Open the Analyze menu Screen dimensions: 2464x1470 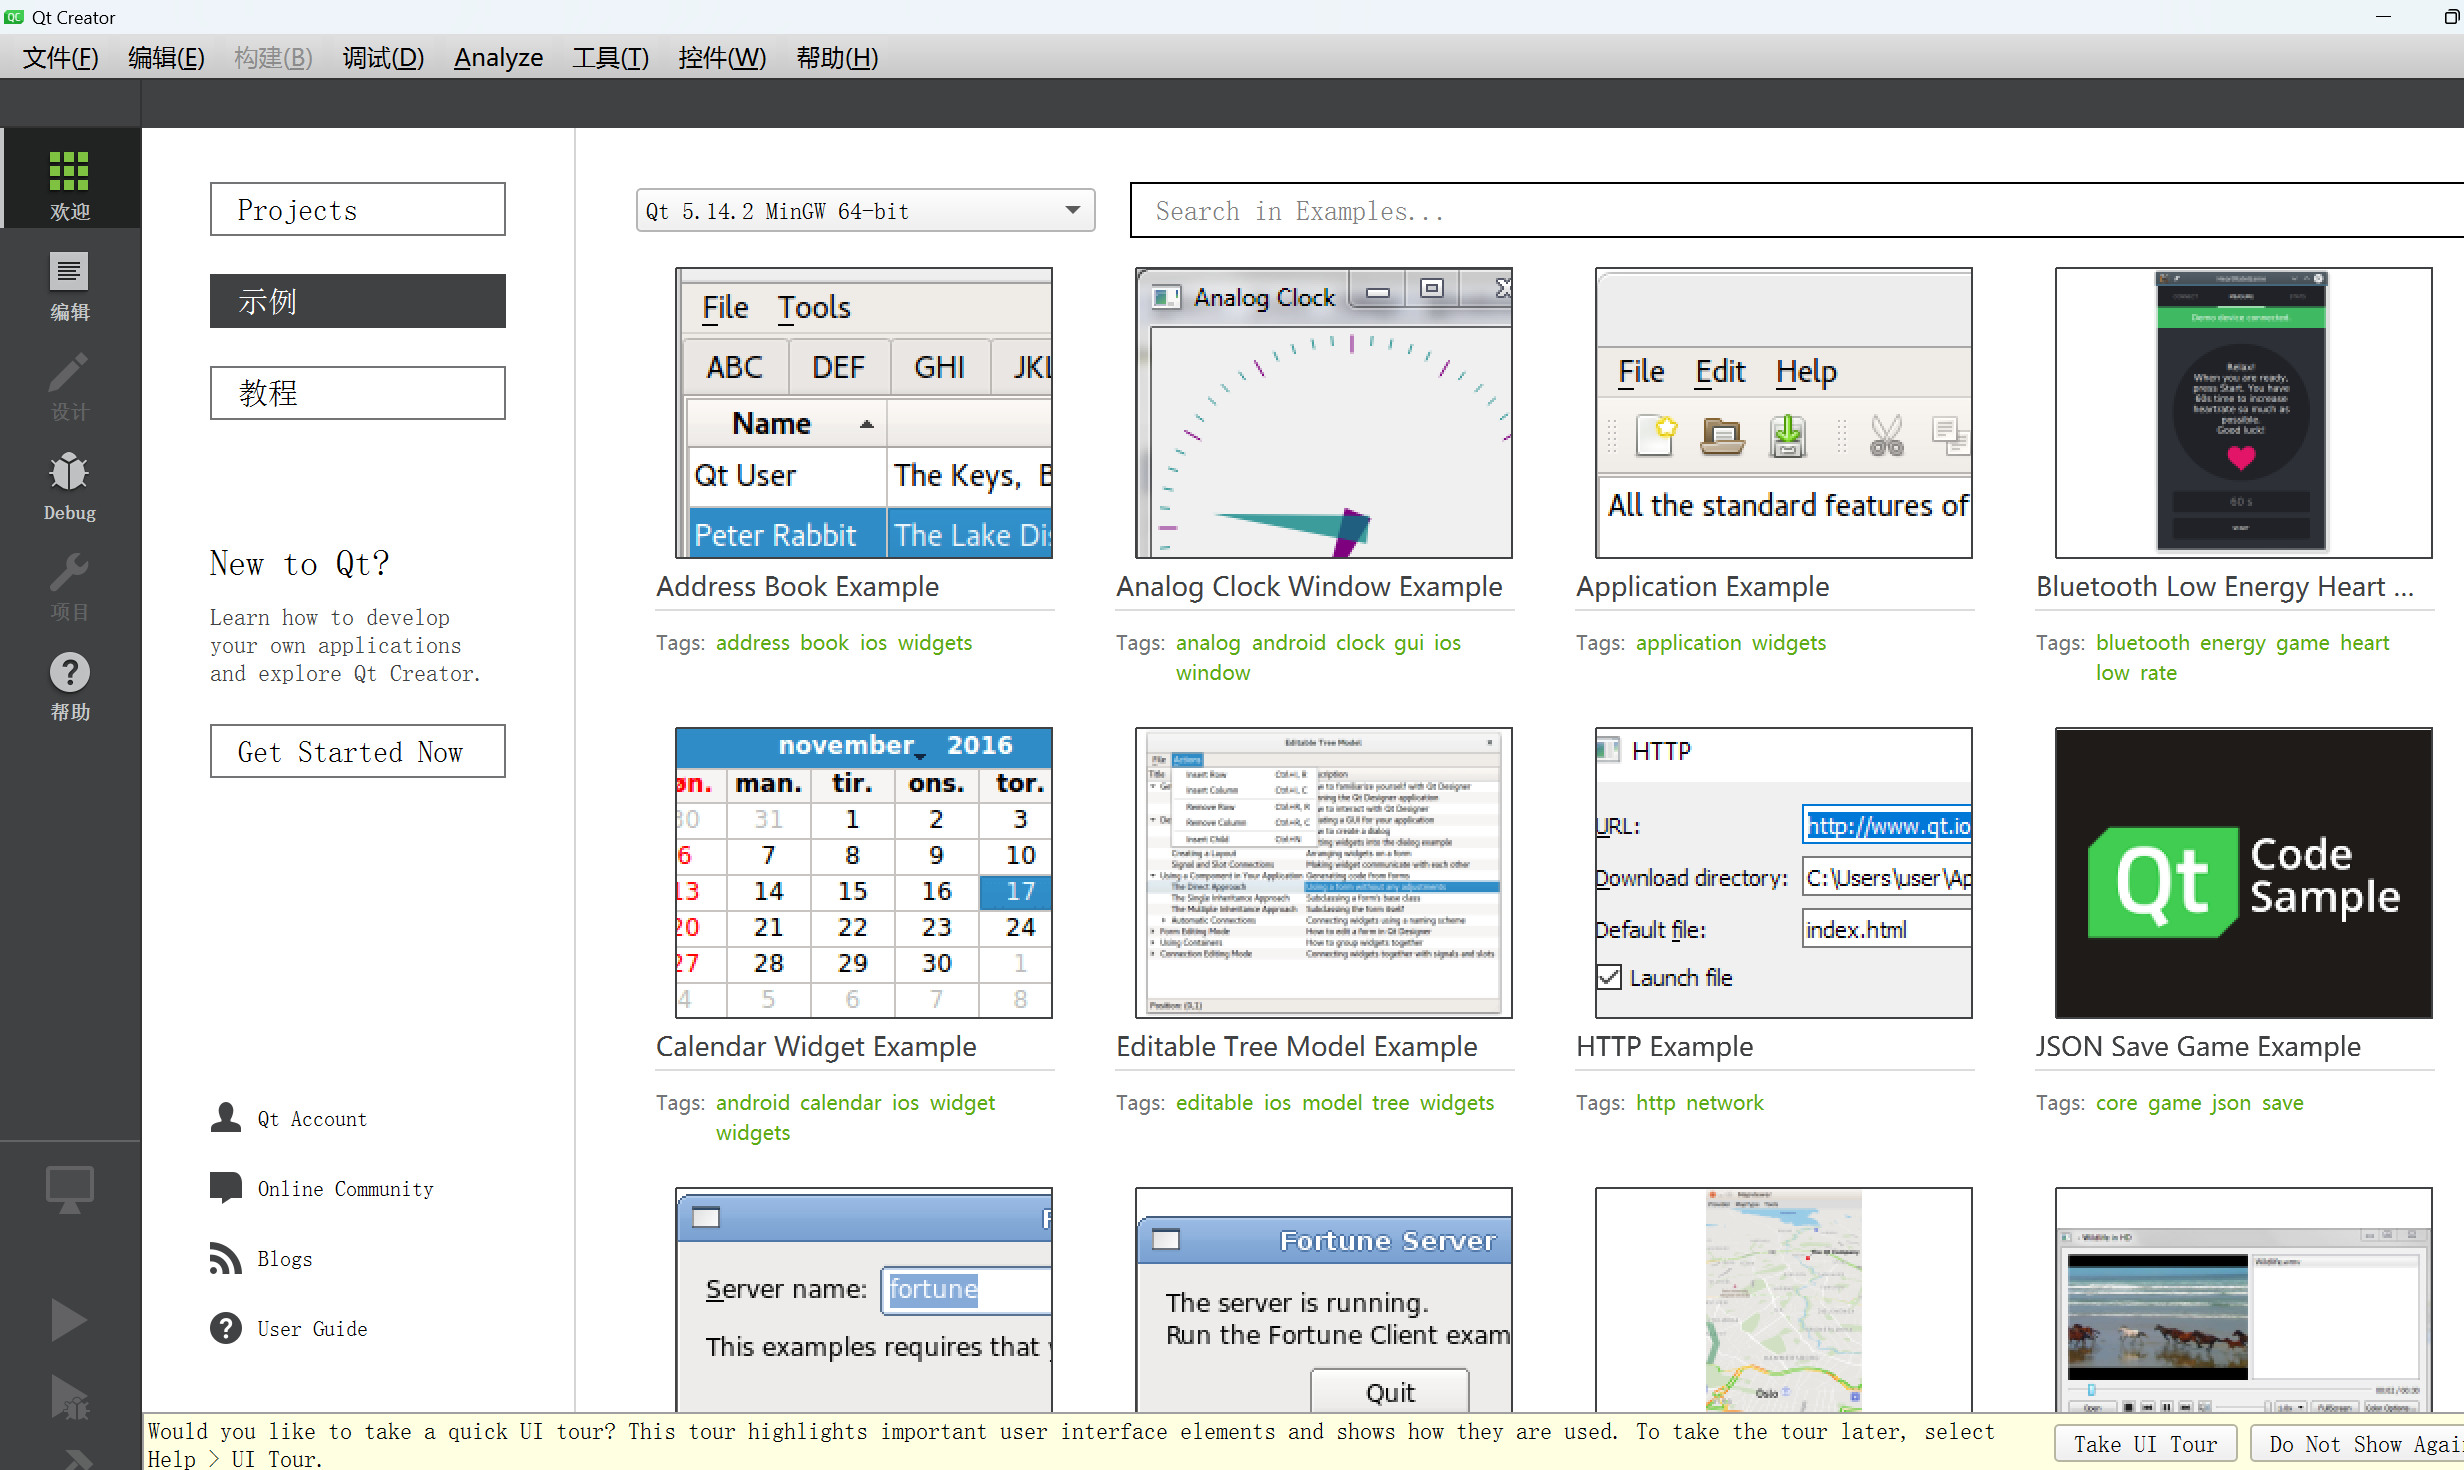[x=498, y=58]
